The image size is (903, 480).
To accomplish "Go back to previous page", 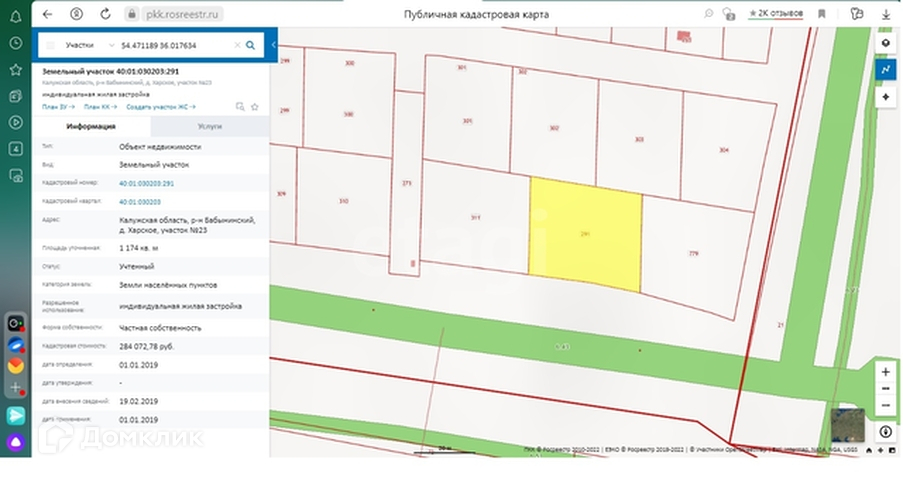I will [x=47, y=14].
